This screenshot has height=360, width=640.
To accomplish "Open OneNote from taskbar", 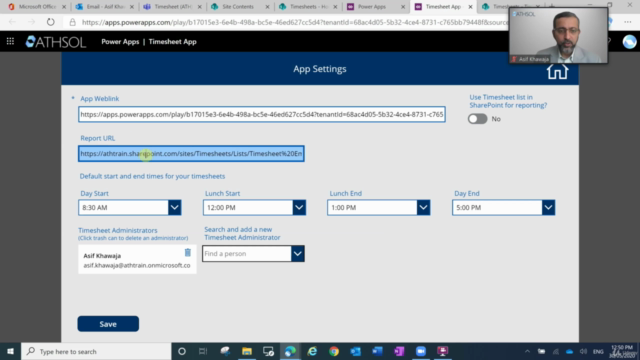I will 399,351.
